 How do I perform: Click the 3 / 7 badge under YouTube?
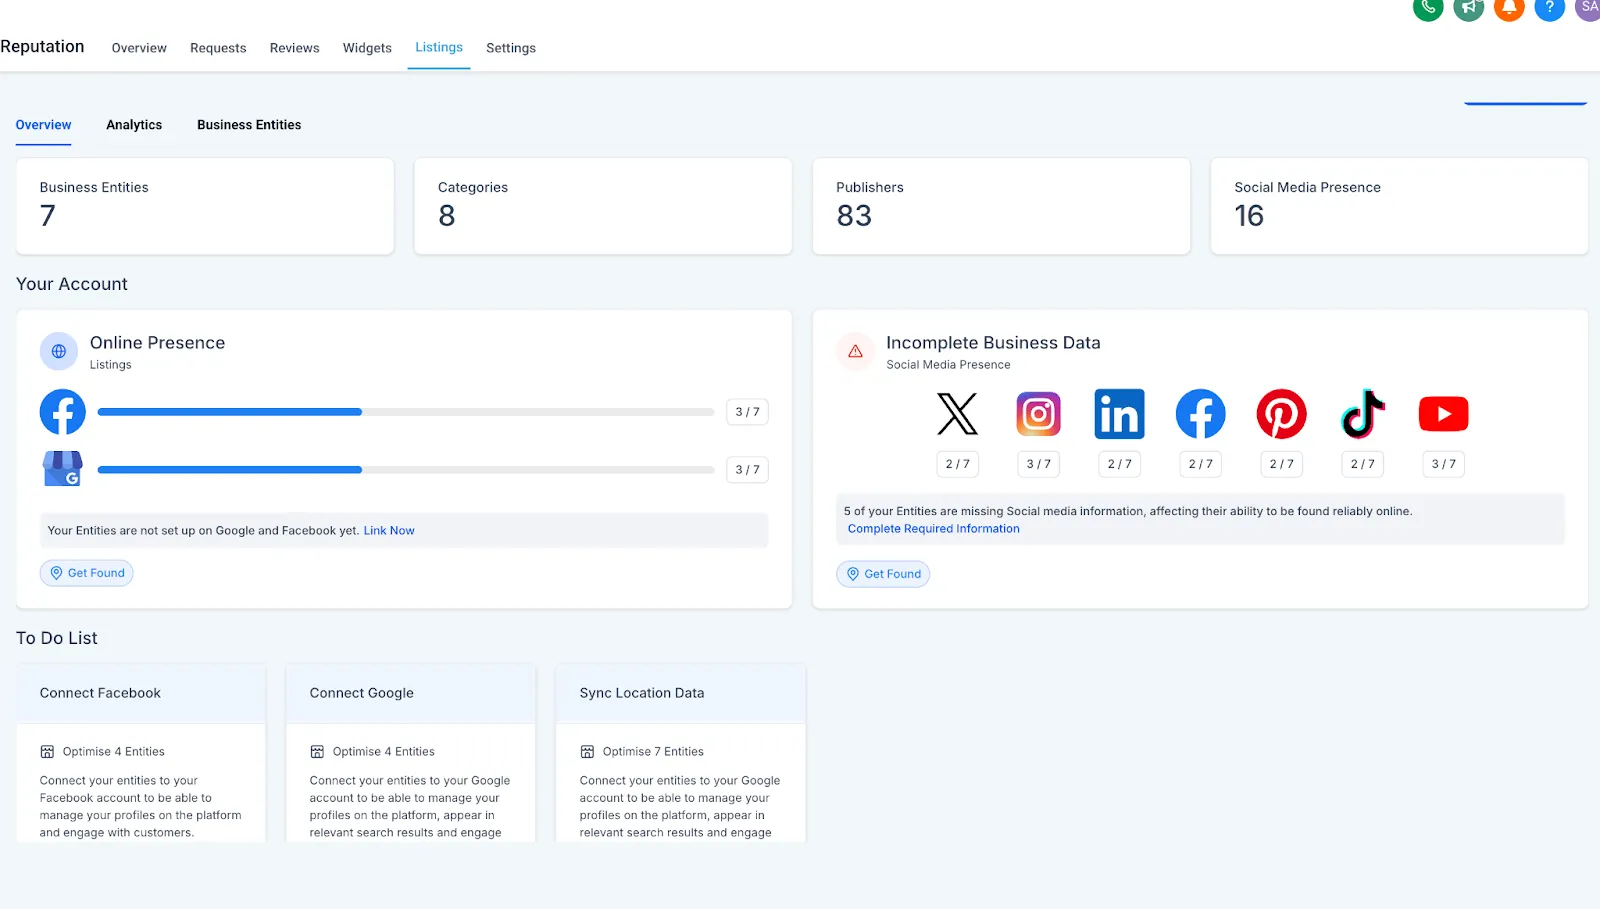point(1443,464)
